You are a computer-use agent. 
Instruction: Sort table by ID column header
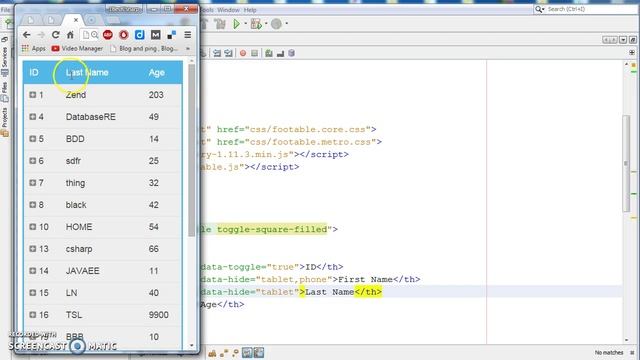pyautogui.click(x=34, y=73)
